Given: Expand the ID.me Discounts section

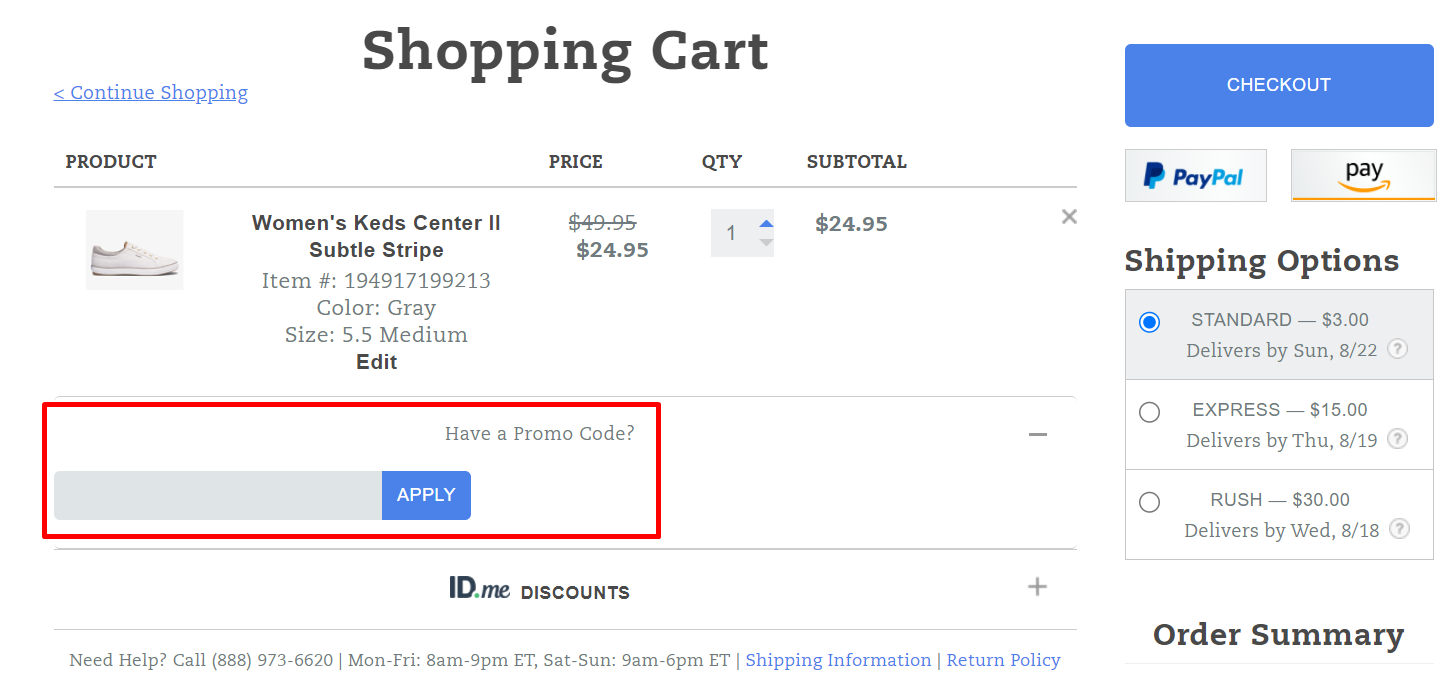Looking at the screenshot, I should click(1038, 587).
